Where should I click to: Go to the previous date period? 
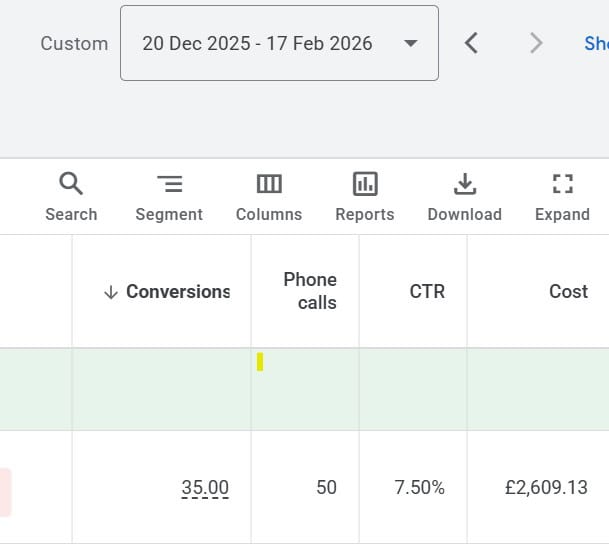pyautogui.click(x=472, y=43)
